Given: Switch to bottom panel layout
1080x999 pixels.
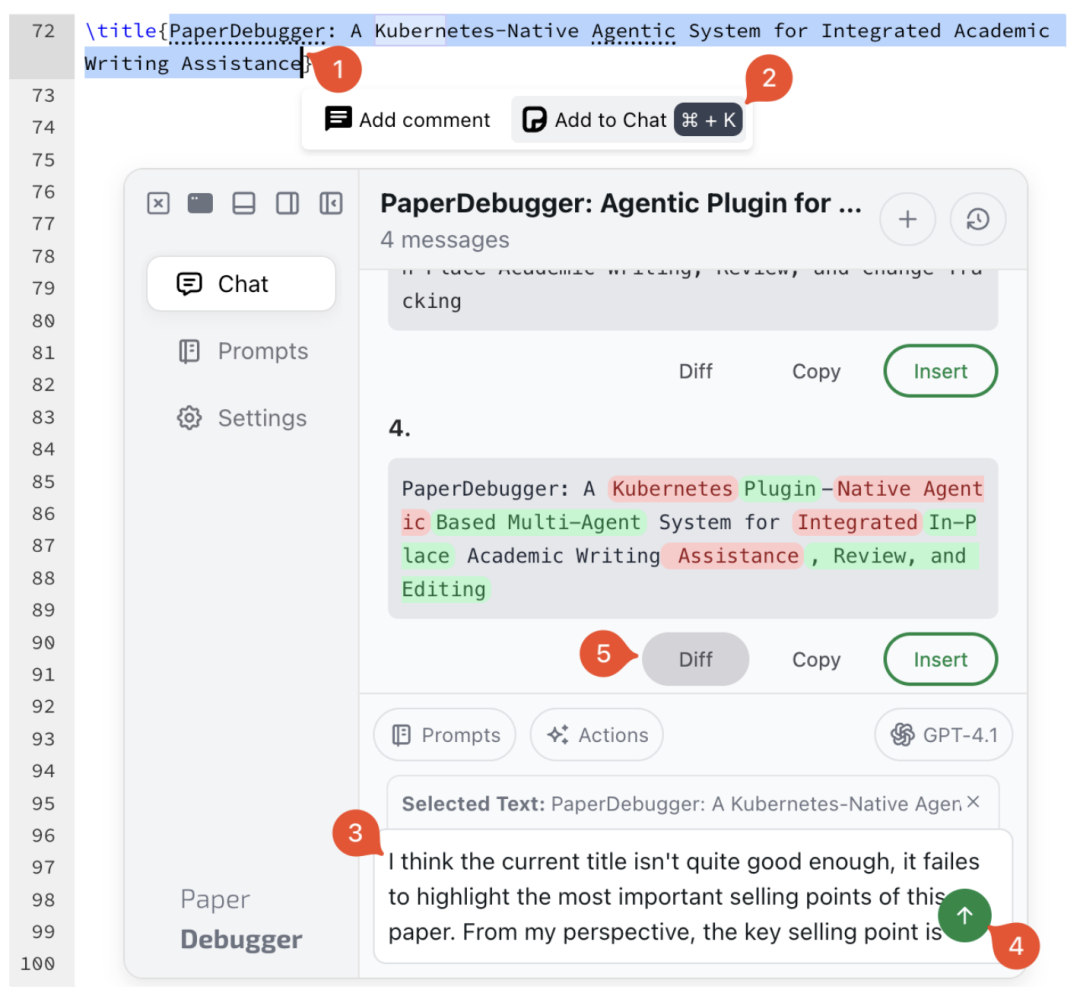Looking at the screenshot, I should coord(244,203).
